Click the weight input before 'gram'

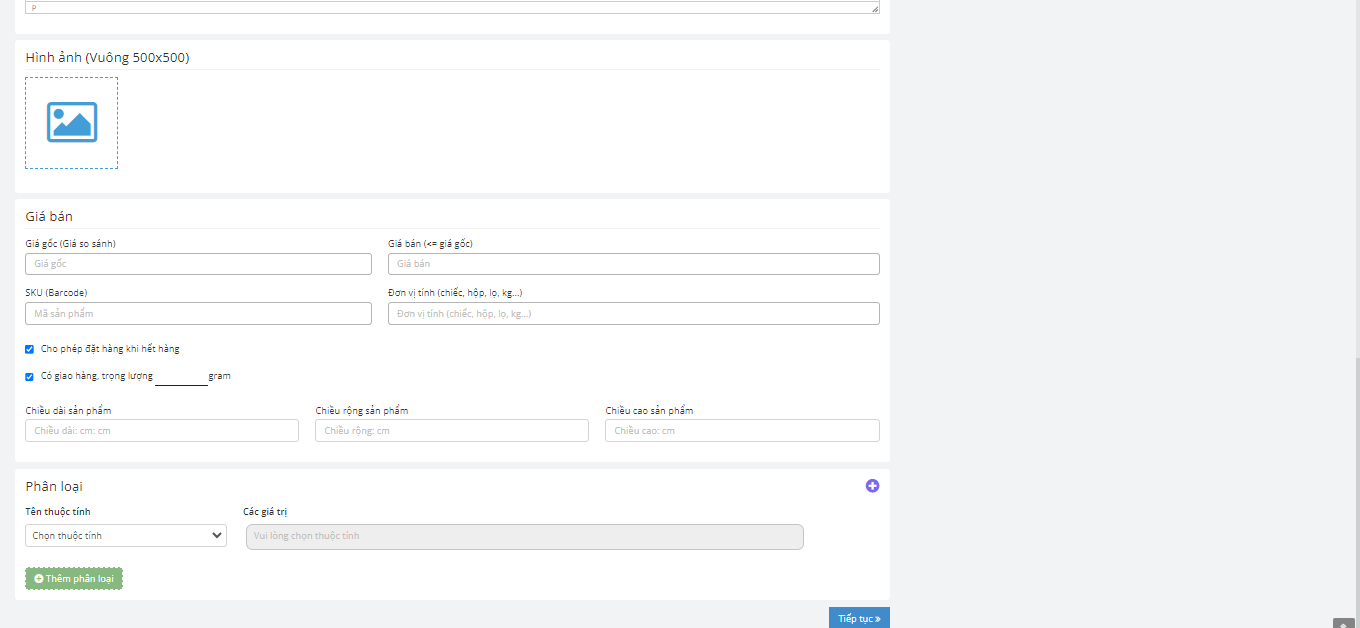[181, 377]
